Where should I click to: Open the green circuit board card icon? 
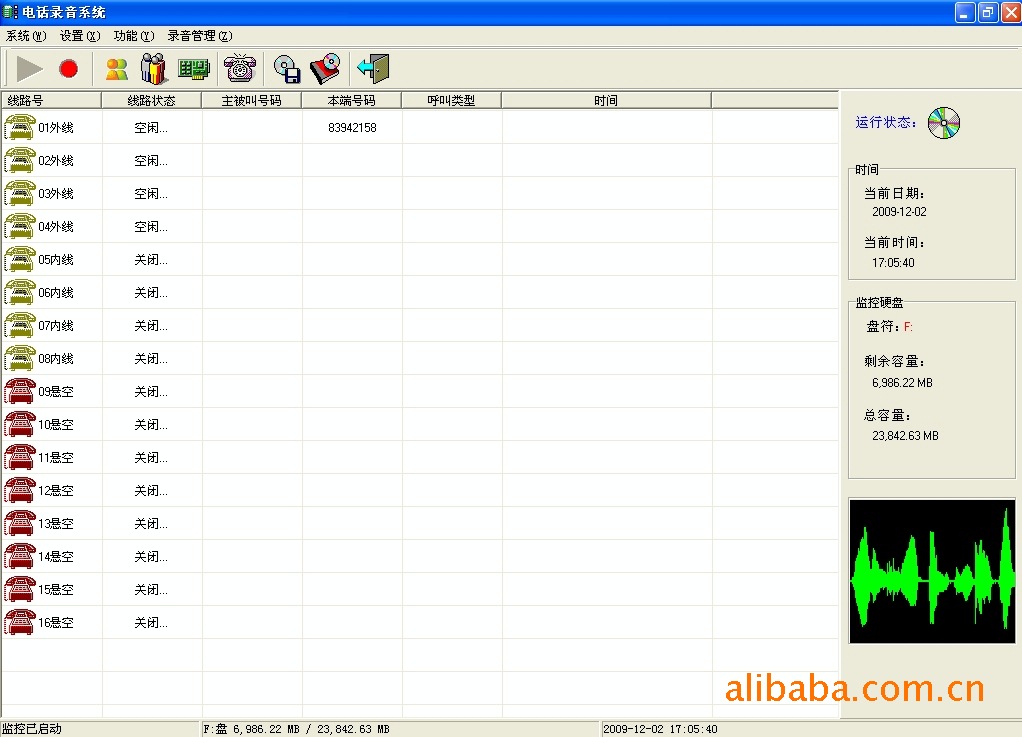click(193, 69)
